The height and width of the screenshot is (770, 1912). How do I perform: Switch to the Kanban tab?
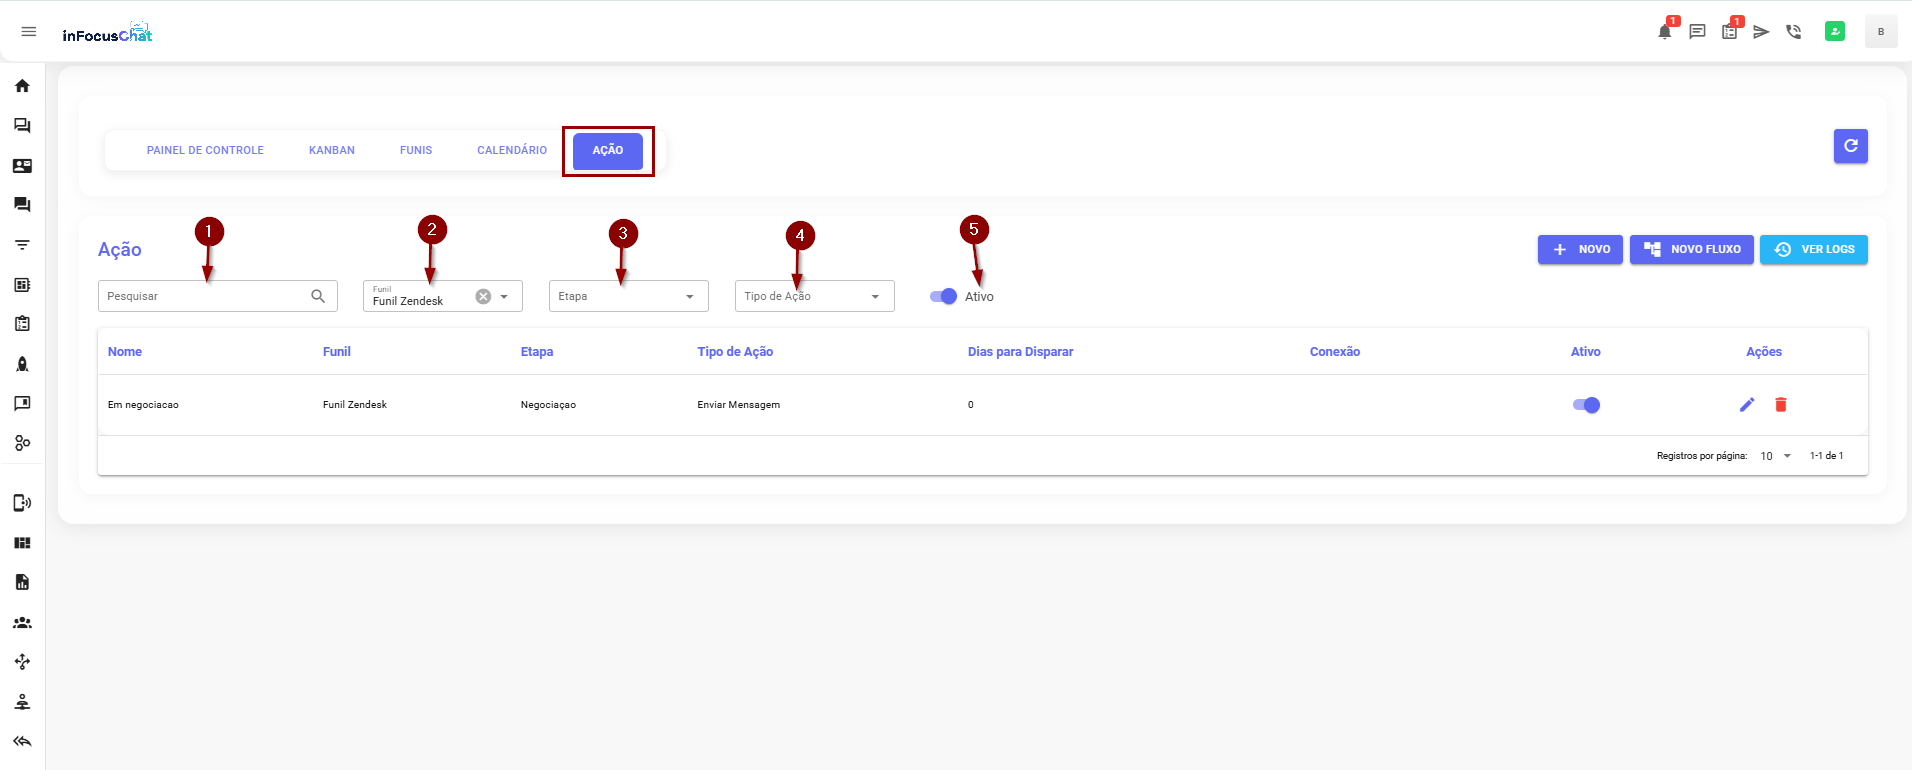point(331,150)
